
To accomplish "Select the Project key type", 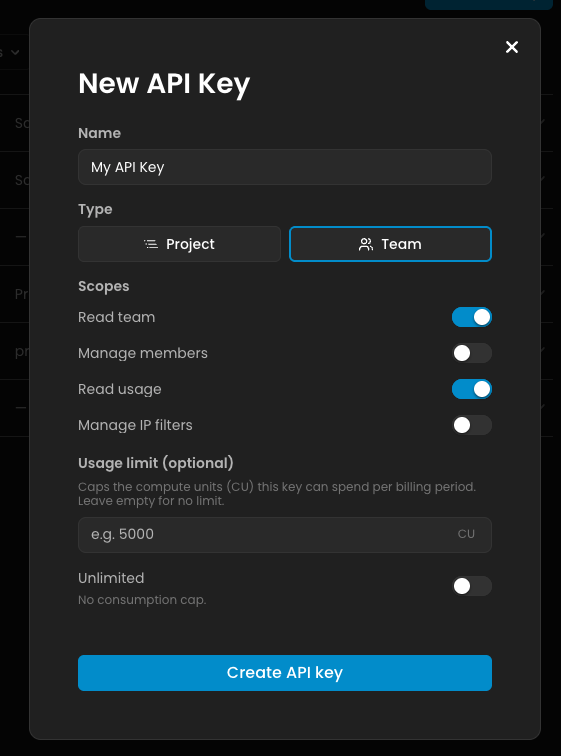I will pyautogui.click(x=179, y=244).
